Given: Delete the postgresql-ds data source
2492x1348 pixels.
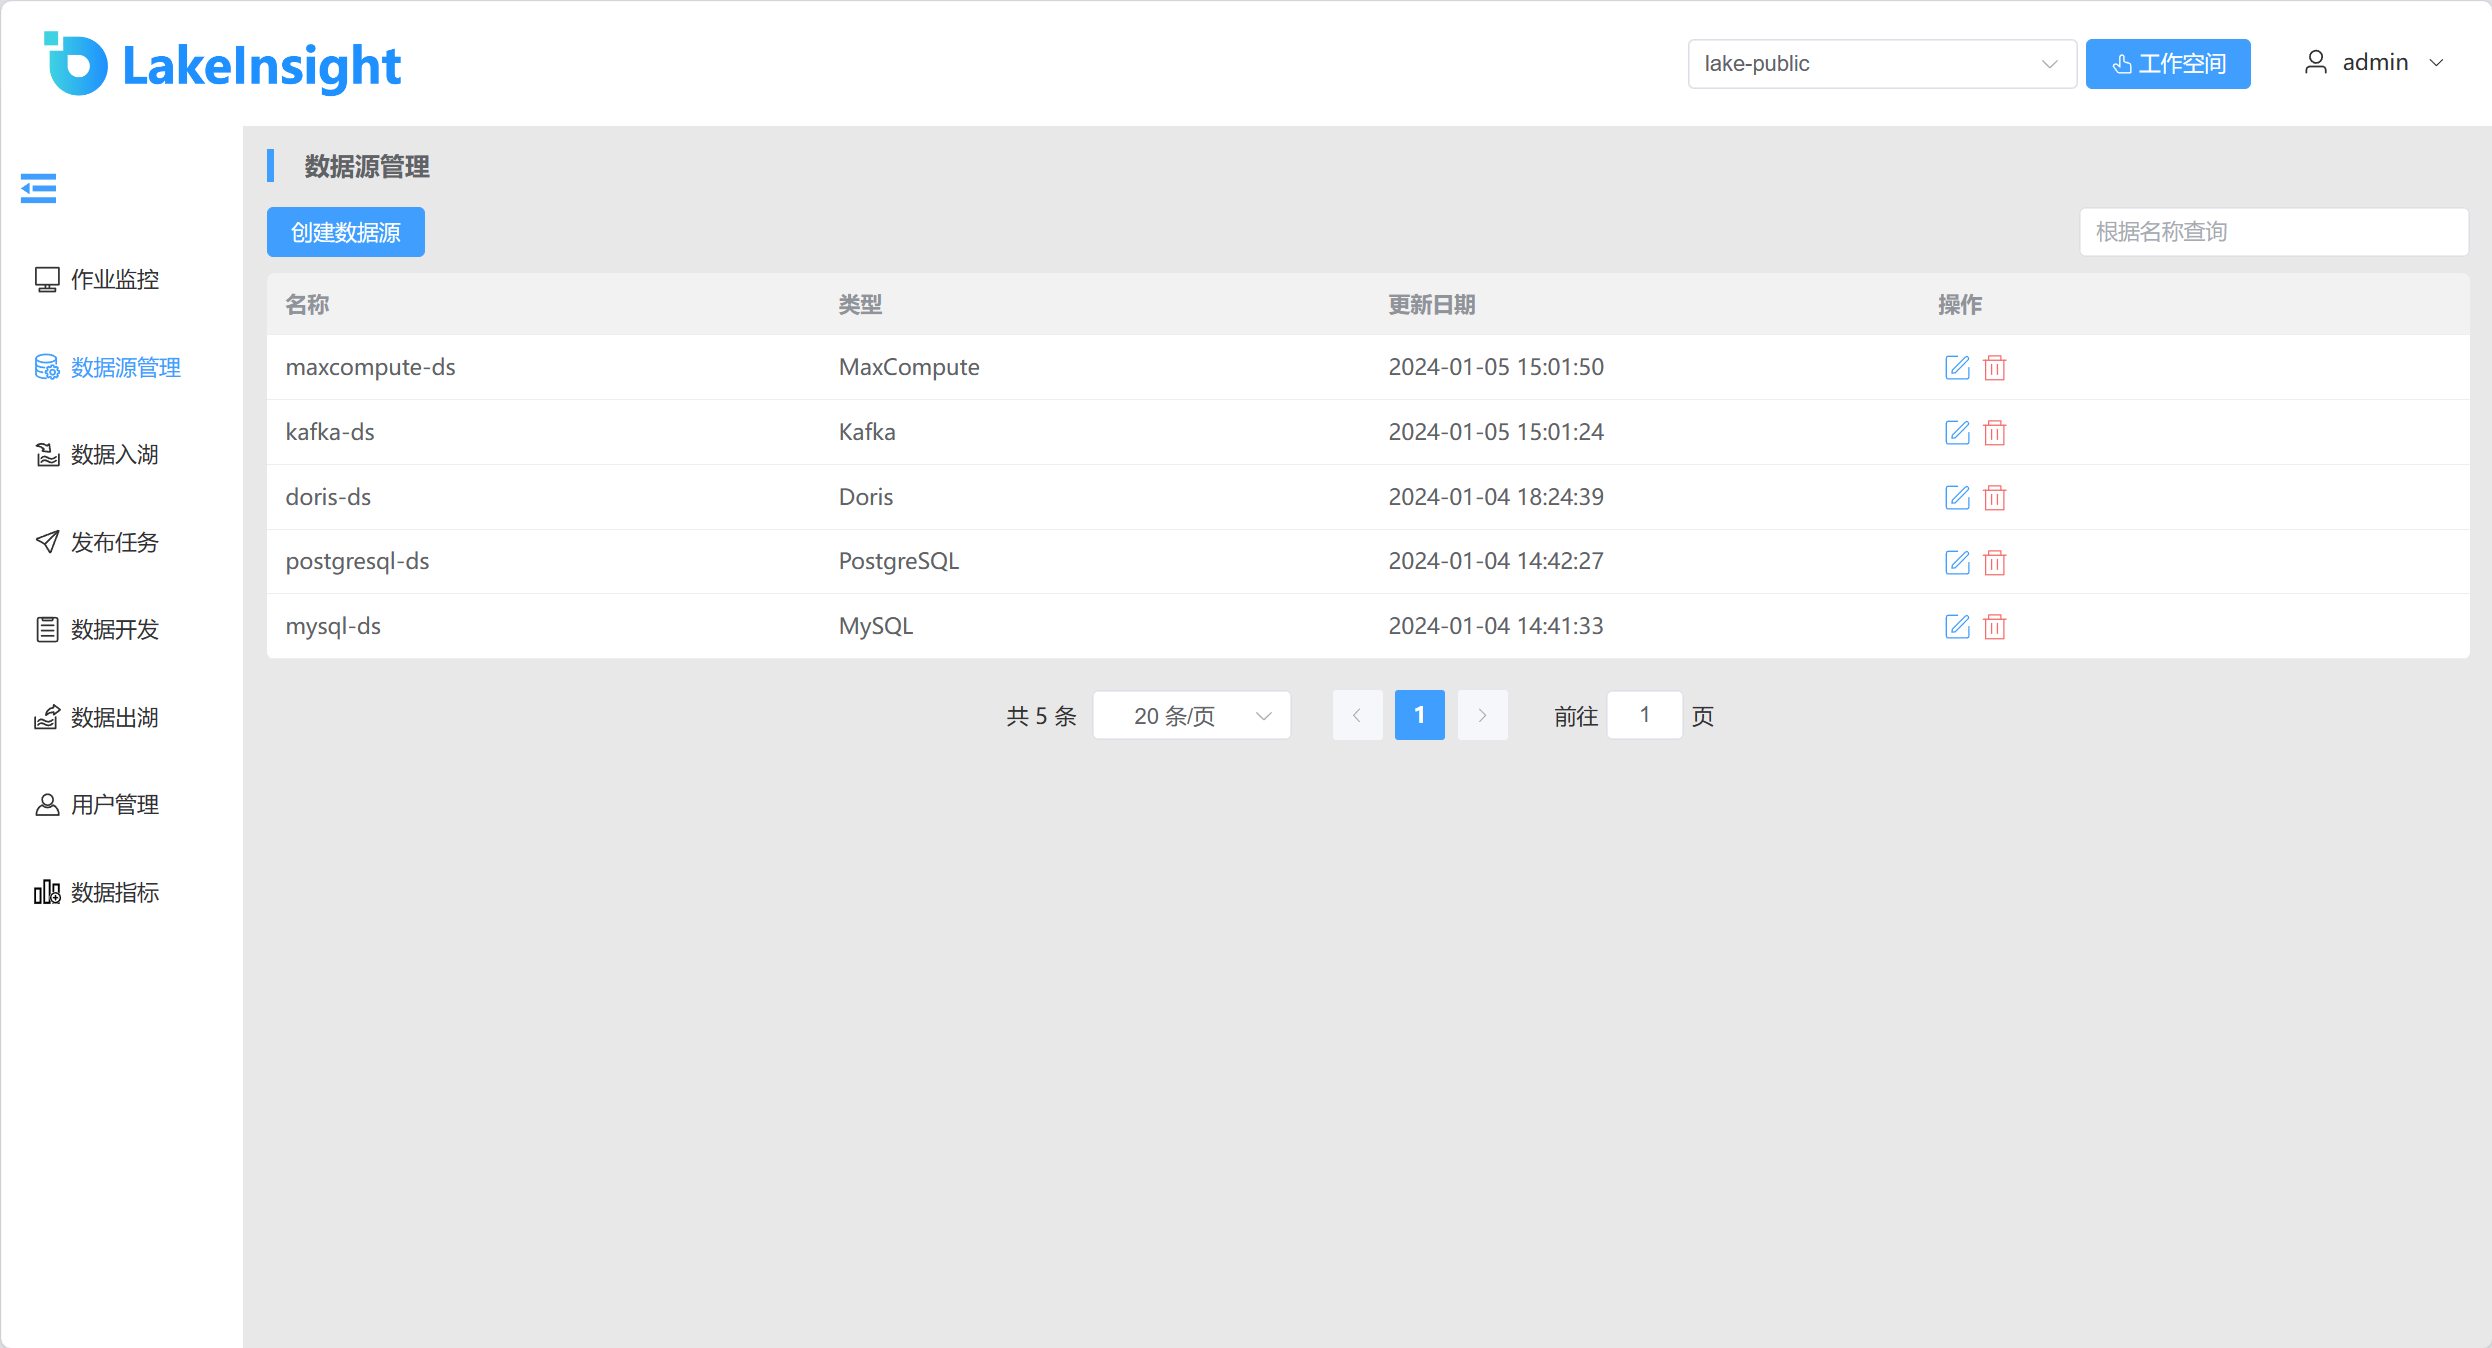Looking at the screenshot, I should click(x=1994, y=563).
